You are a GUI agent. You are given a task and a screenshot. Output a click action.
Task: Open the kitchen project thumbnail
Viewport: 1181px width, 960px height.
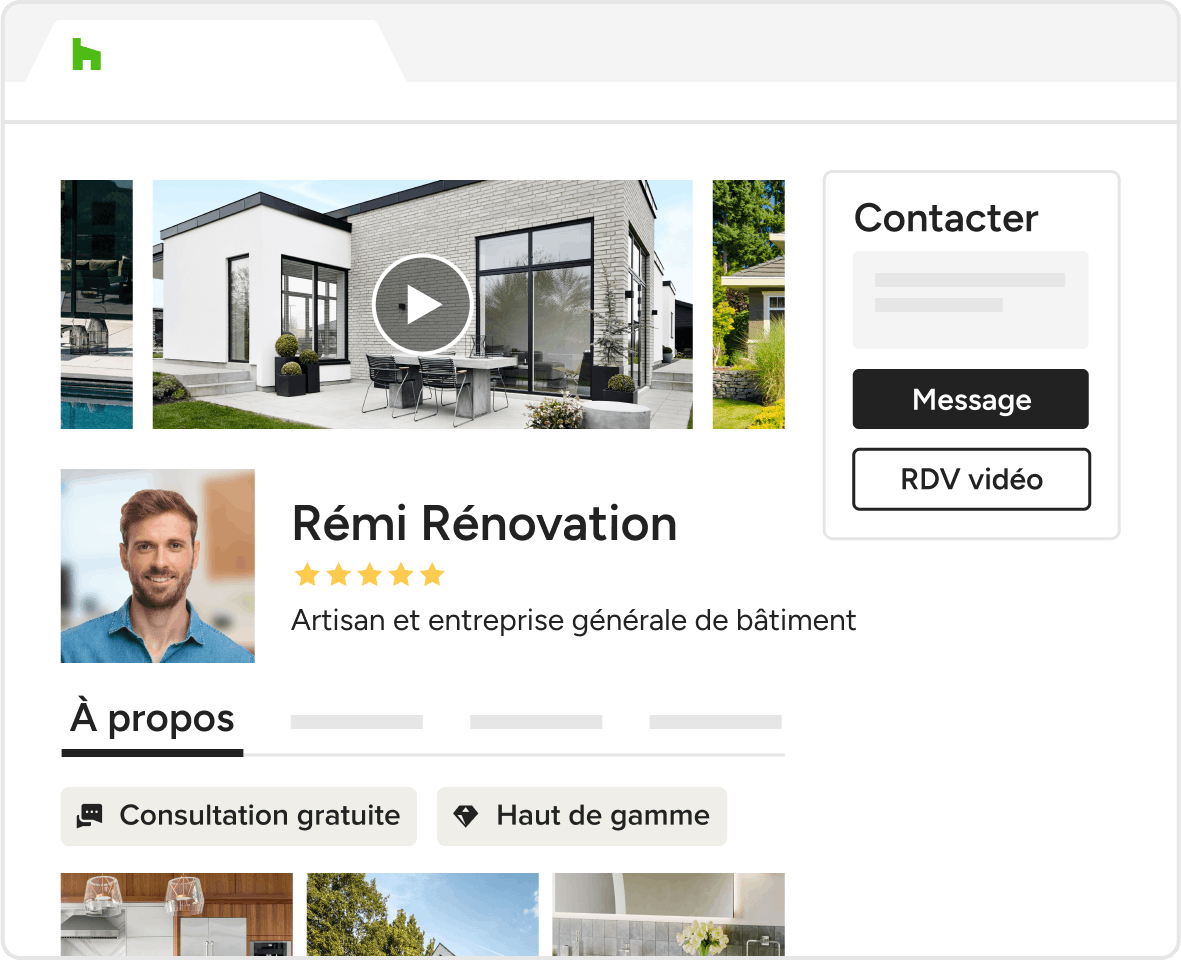tap(176, 914)
